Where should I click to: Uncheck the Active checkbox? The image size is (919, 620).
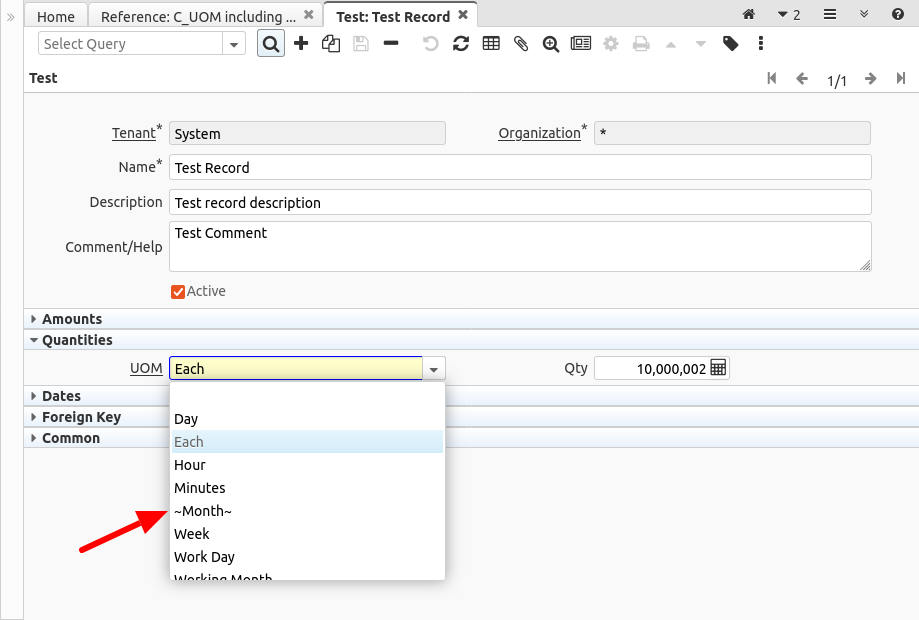[x=178, y=292]
